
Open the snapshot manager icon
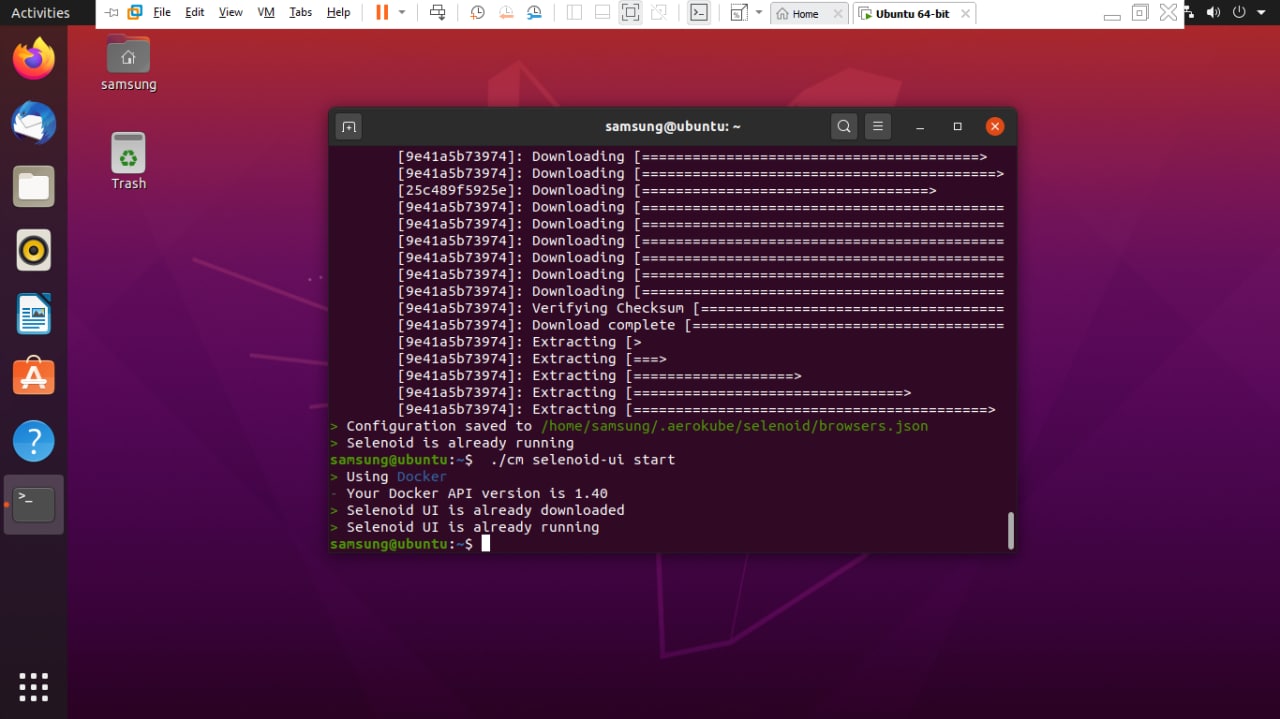point(535,13)
